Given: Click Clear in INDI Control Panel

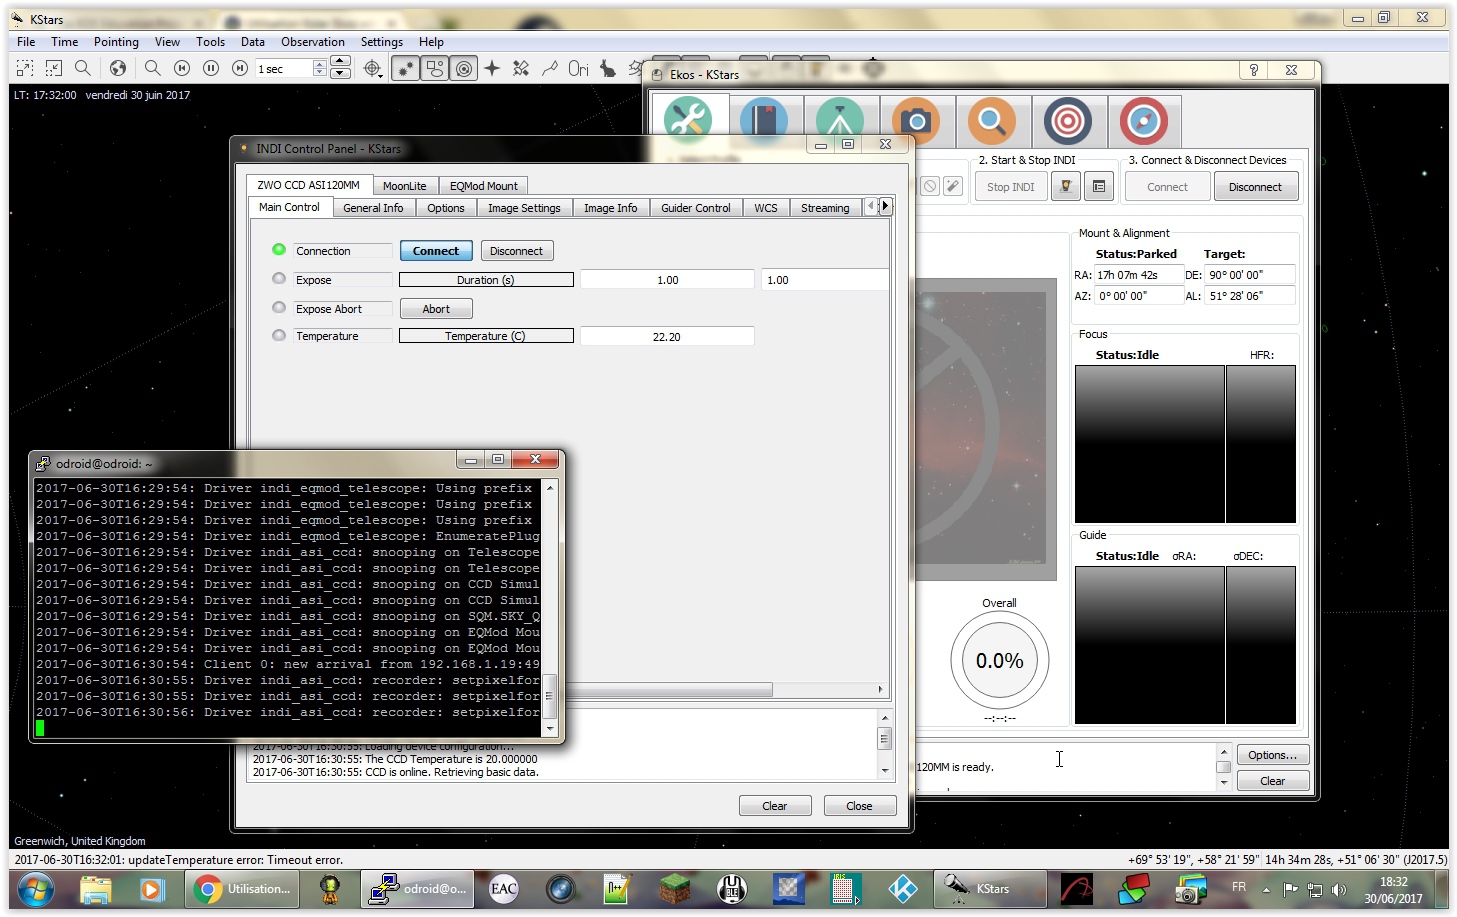Looking at the screenshot, I should pos(775,806).
